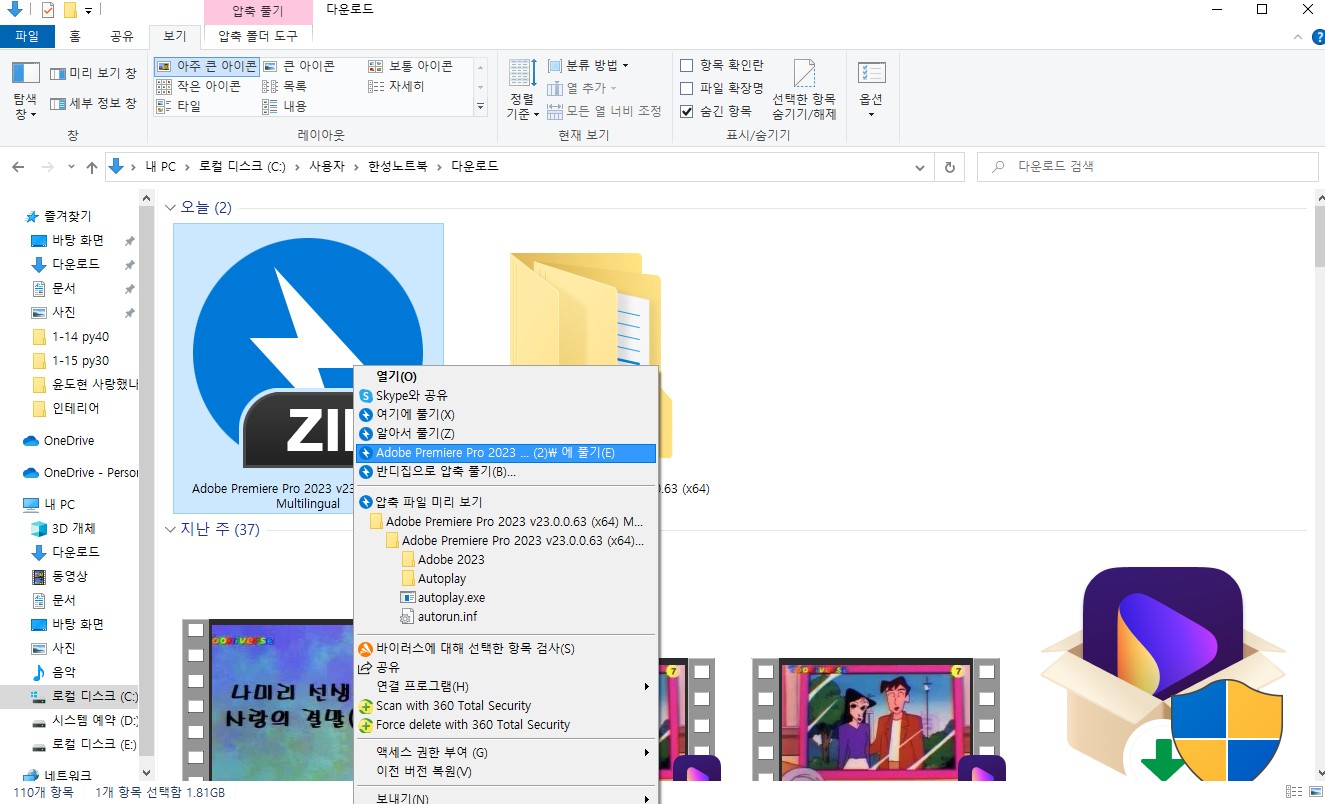Viewport: 1325px width, 804px height.
Task: Choose details (자세히) layout
Action: (397, 86)
